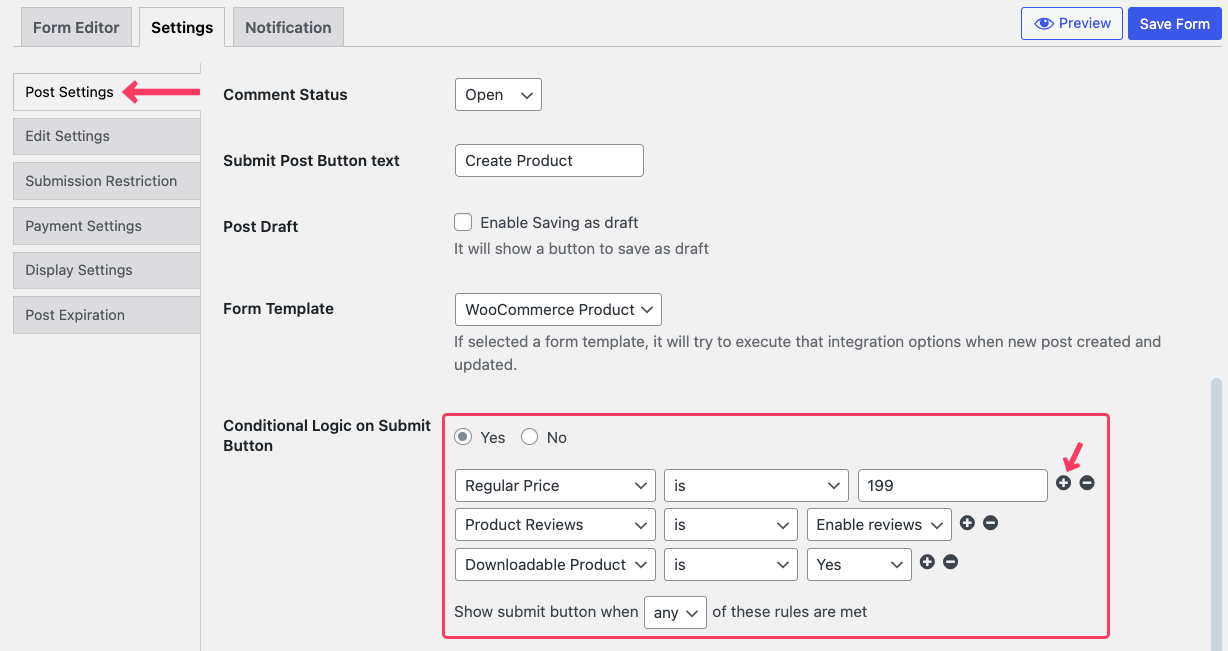The height and width of the screenshot is (651, 1228).
Task: Open Edit Settings section
Action: 106,136
